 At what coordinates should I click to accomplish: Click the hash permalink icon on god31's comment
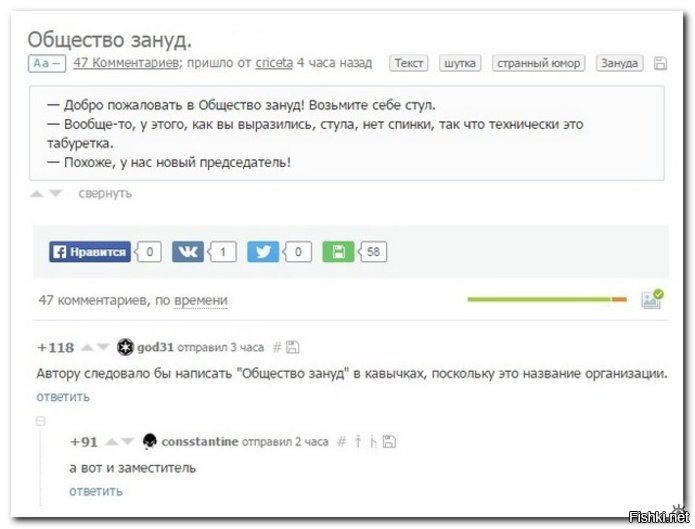click(x=277, y=348)
